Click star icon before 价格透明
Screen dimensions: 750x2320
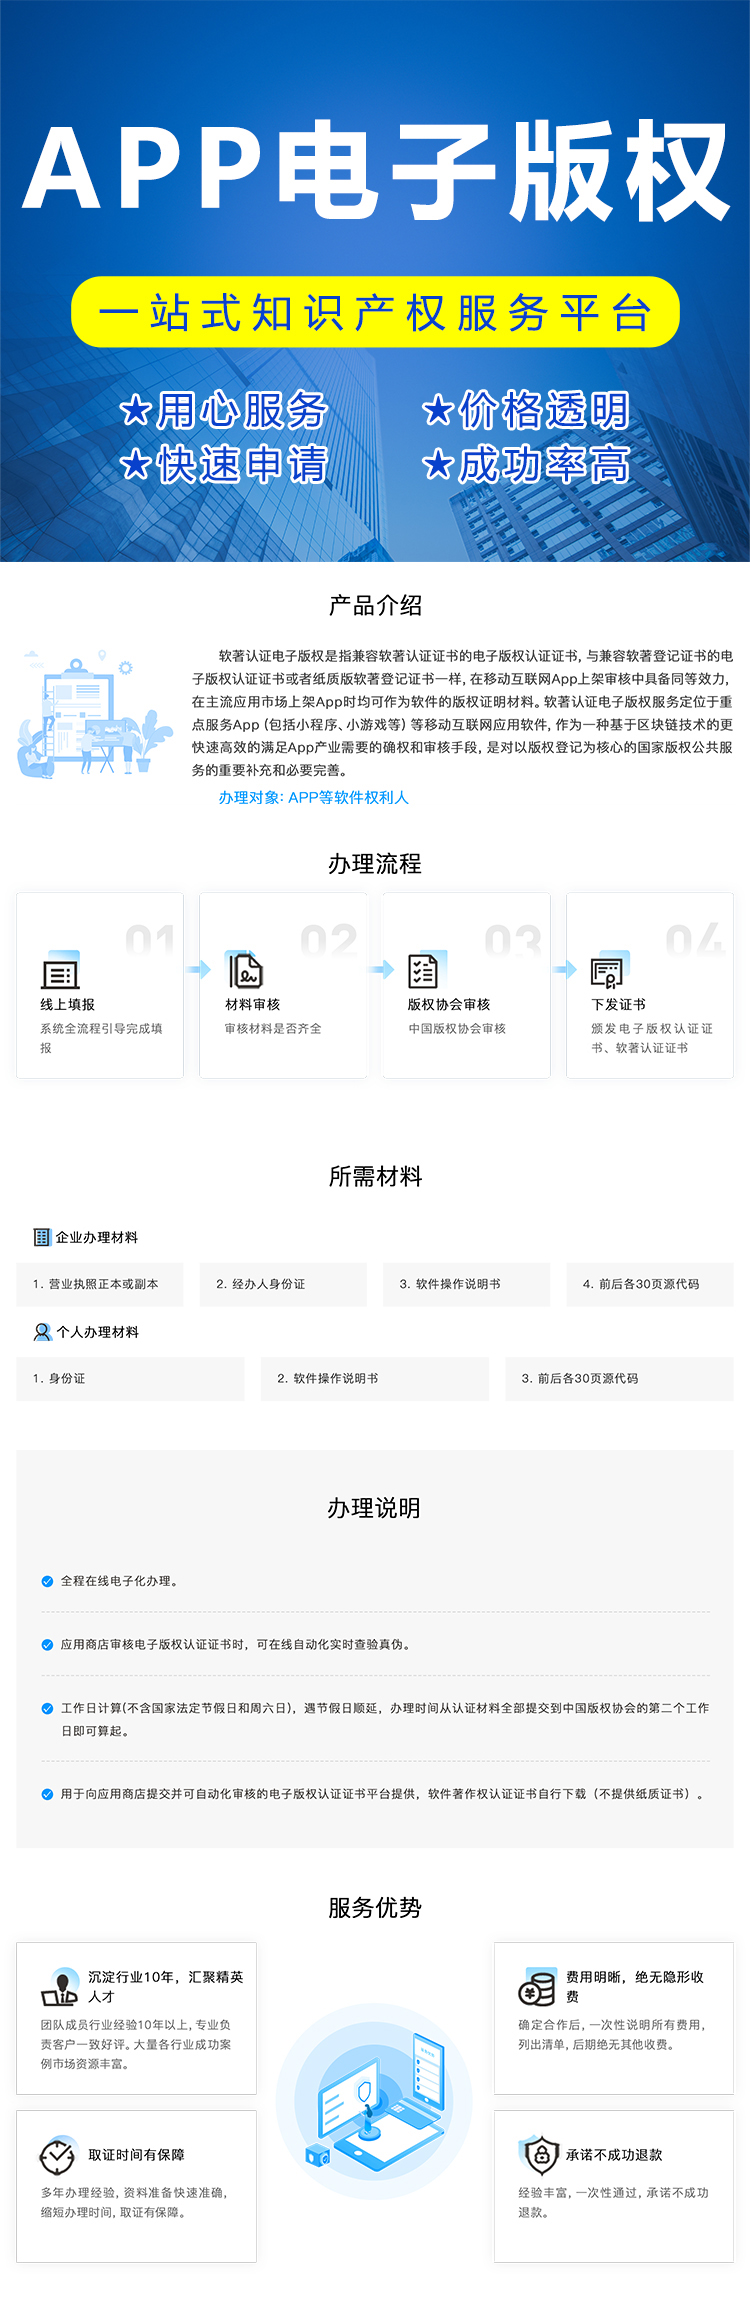tap(437, 409)
